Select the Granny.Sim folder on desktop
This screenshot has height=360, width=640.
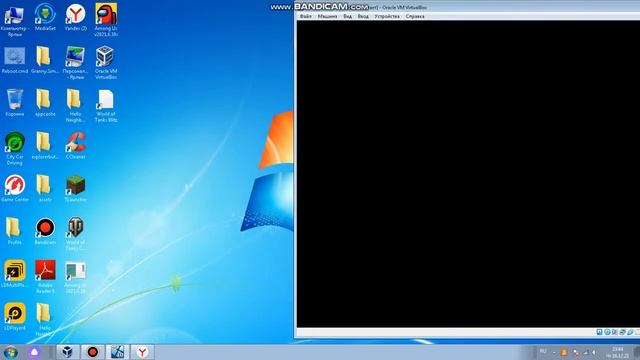coord(45,60)
